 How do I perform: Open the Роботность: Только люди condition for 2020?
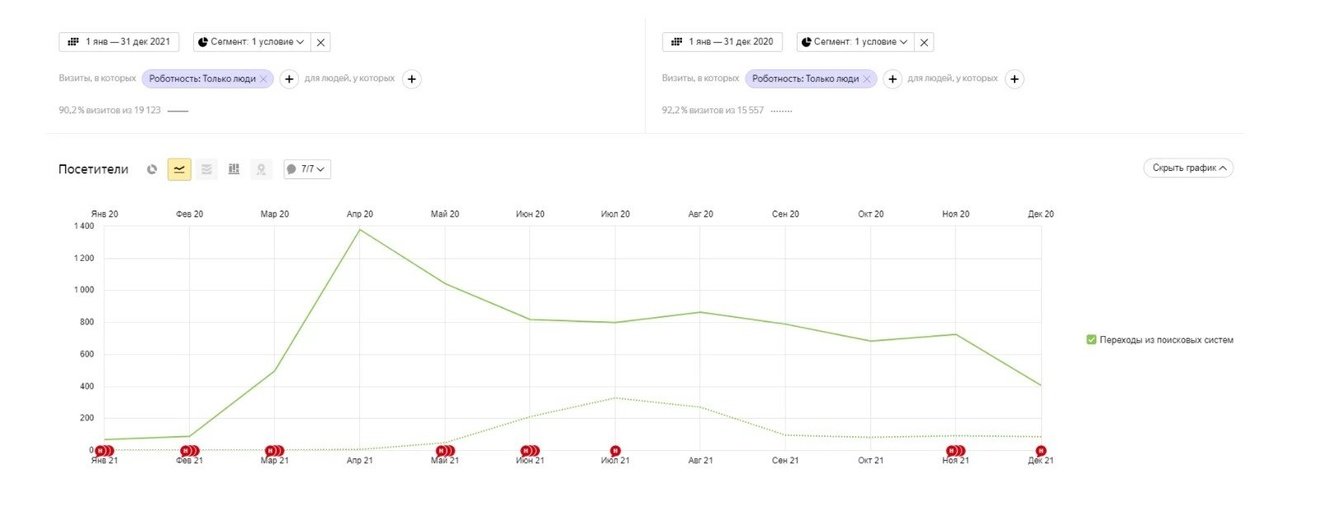(x=804, y=78)
